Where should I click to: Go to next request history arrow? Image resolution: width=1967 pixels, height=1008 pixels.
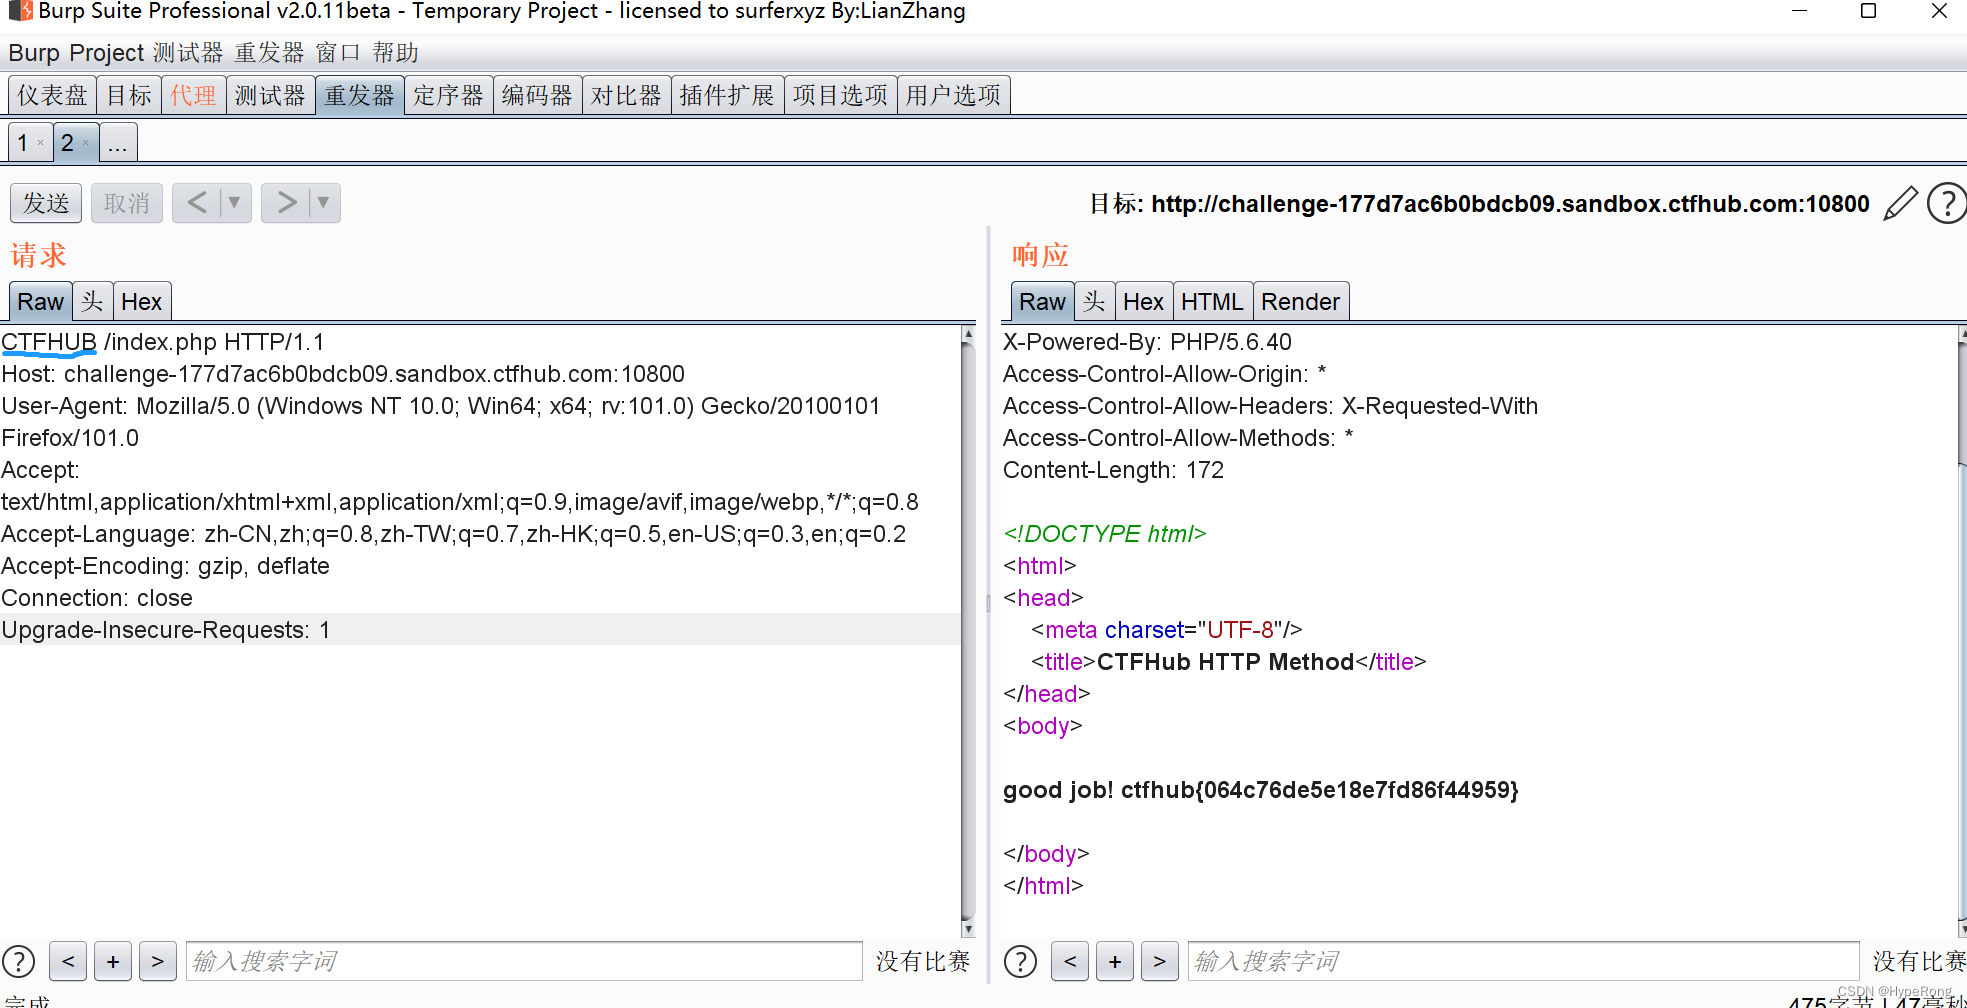coord(286,203)
